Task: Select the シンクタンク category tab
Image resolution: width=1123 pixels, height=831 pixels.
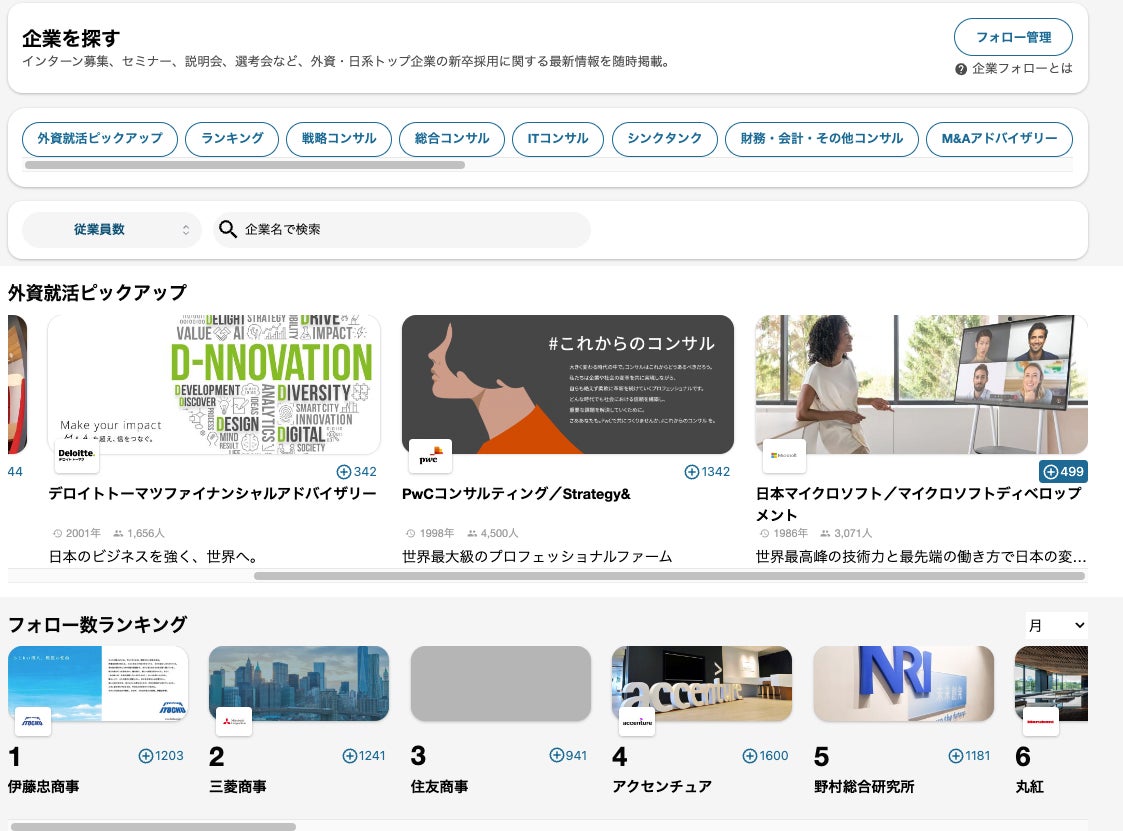Action: pyautogui.click(x=665, y=138)
